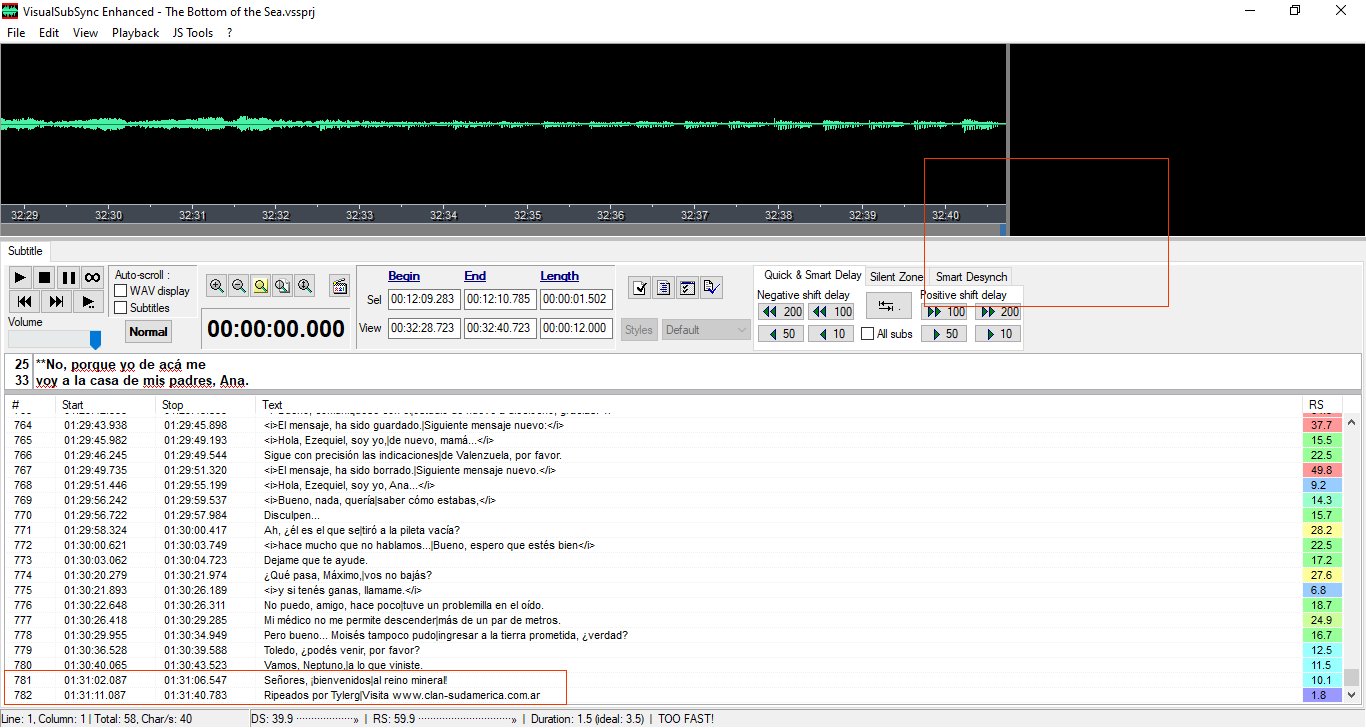Click the zoom out magnifier icon

238,286
